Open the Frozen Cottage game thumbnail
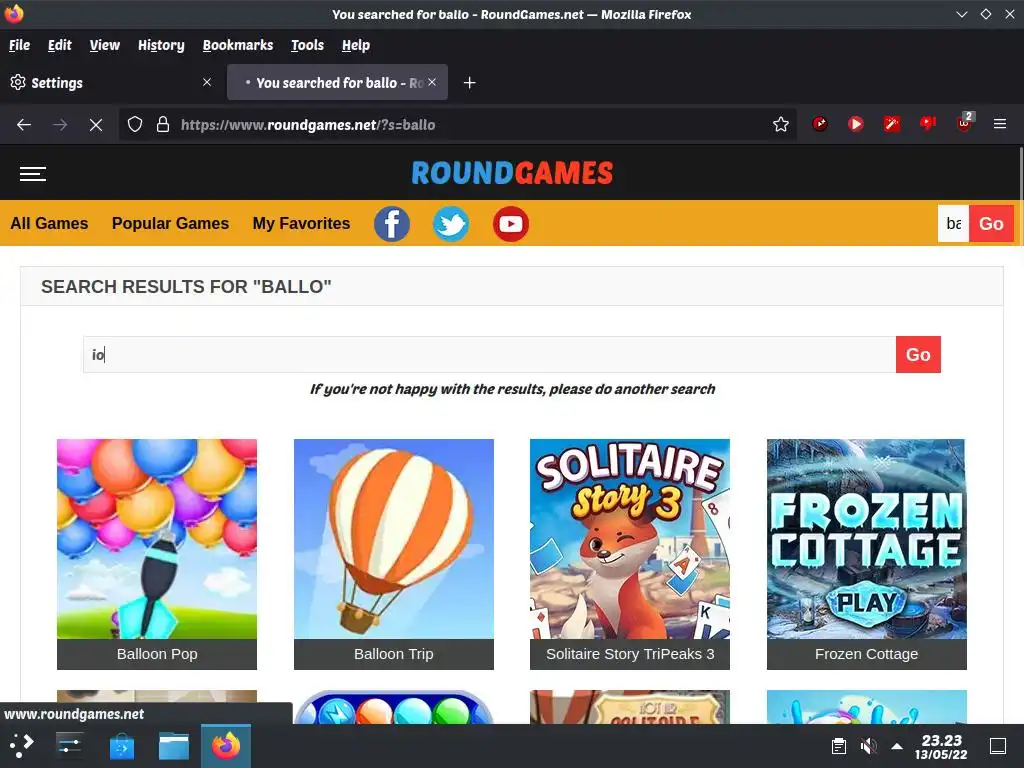Screen dimensions: 1024x768 coord(867,539)
